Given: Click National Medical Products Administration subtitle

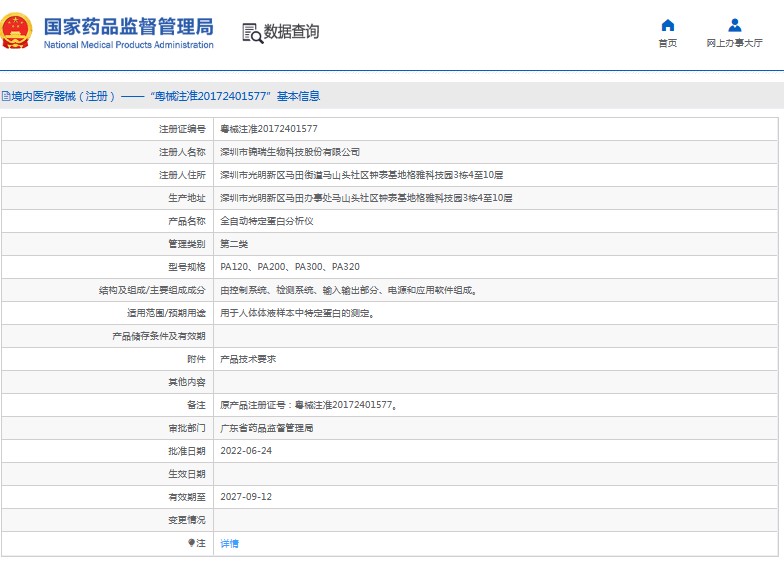Looking at the screenshot, I should point(128,45).
